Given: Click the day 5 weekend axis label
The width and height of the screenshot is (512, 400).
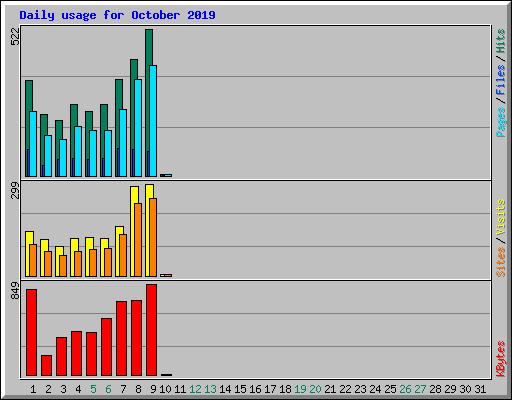Looking at the screenshot, I should 93,389.
